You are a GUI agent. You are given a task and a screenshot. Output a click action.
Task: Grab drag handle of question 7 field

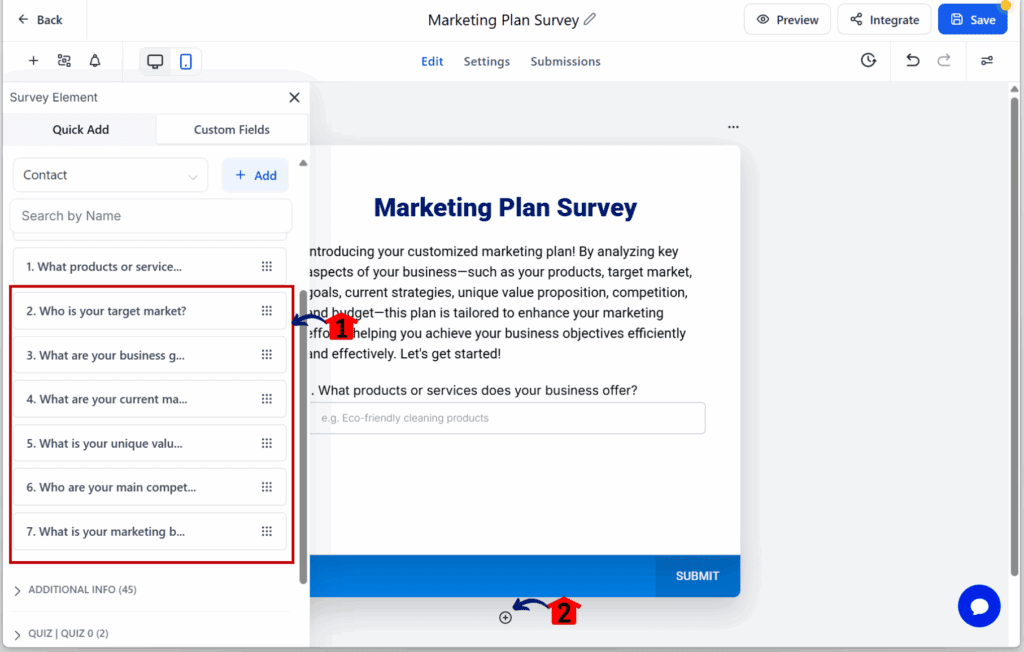pyautogui.click(x=266, y=531)
